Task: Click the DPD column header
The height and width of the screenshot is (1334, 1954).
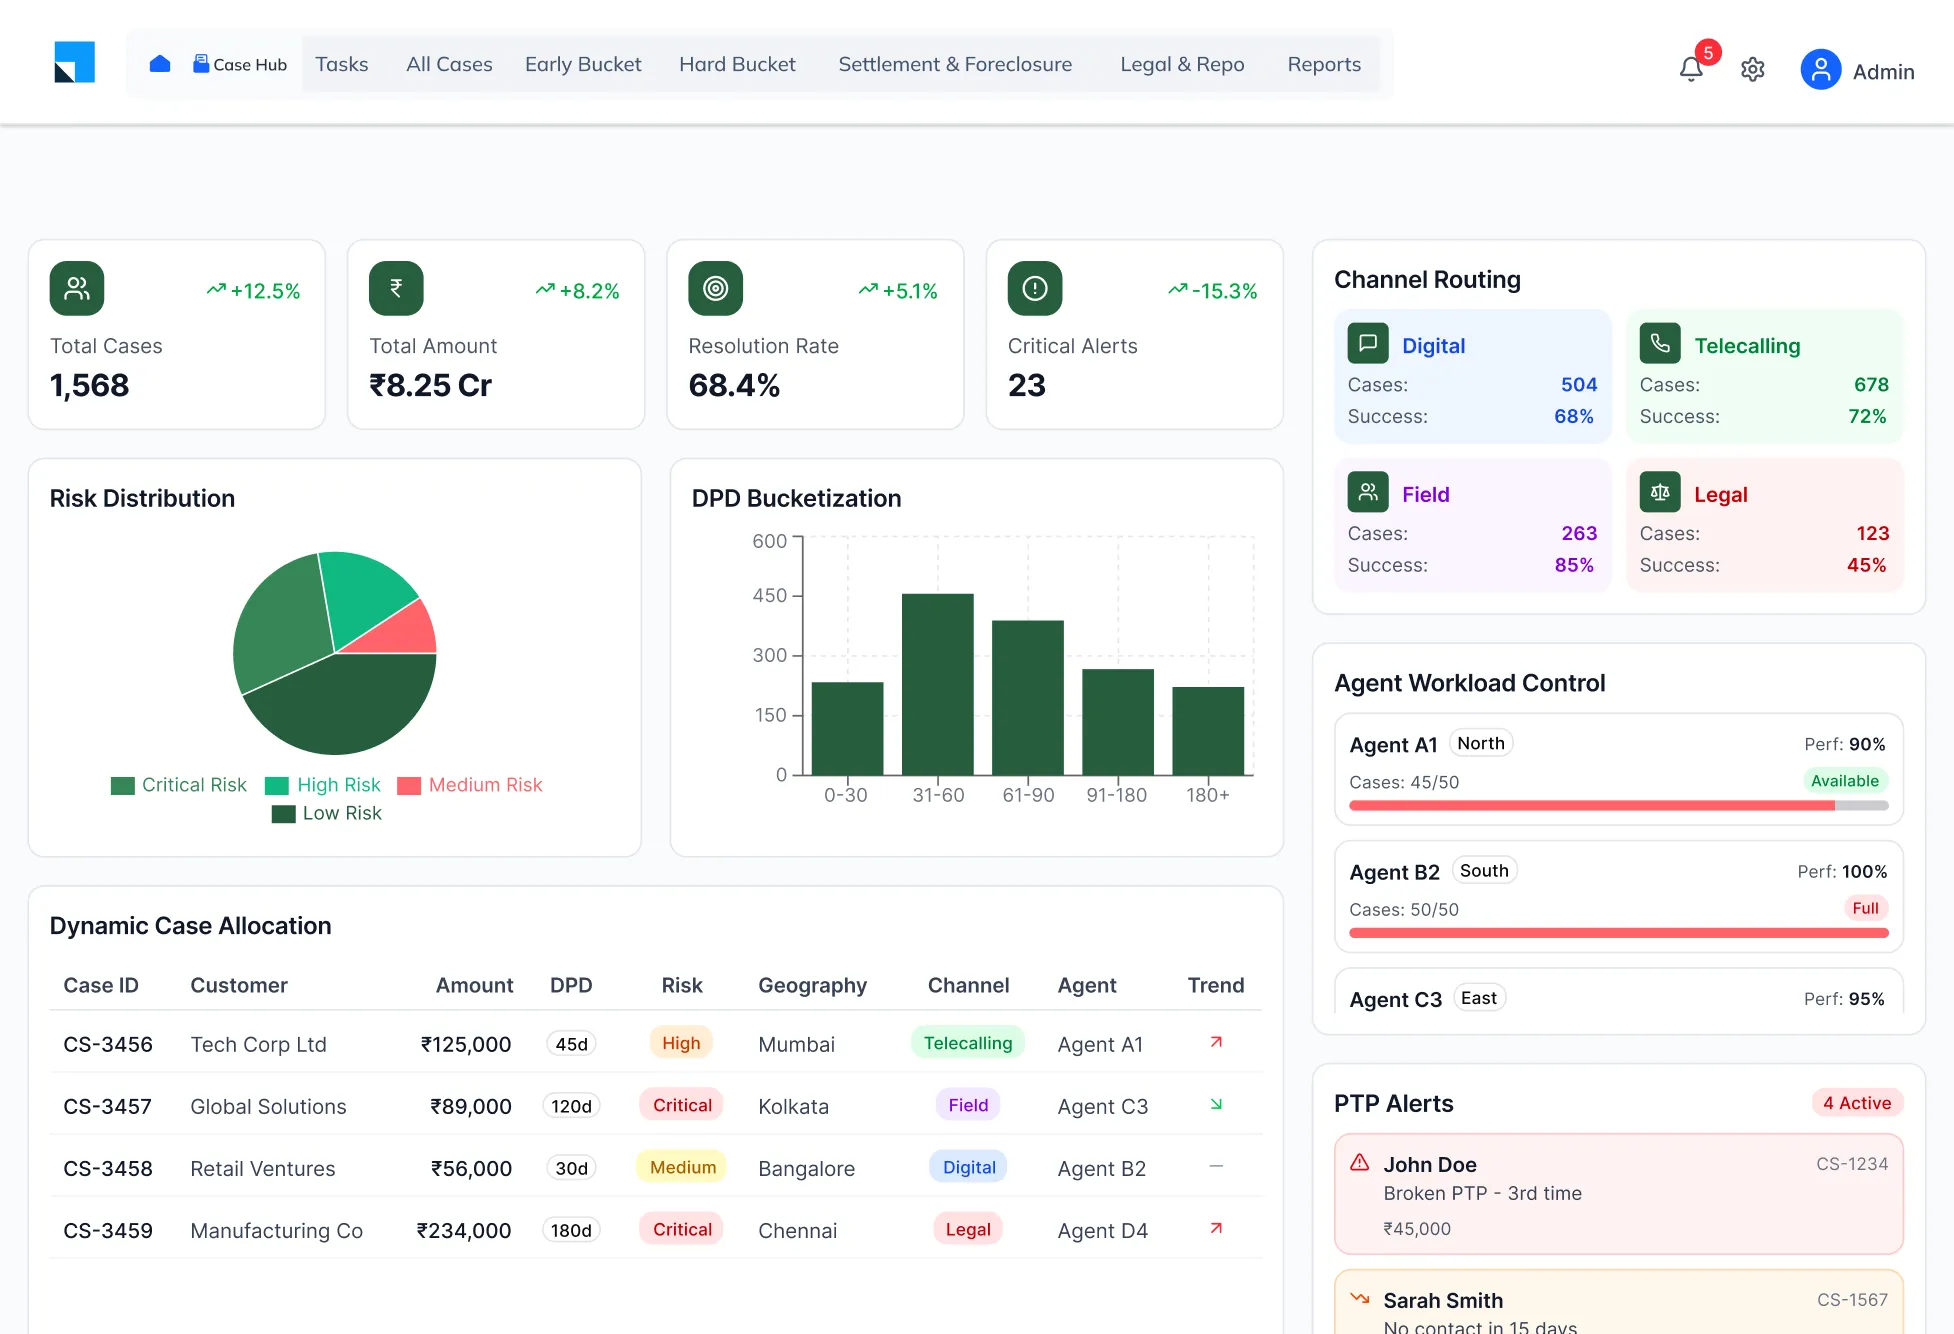Action: (x=571, y=985)
